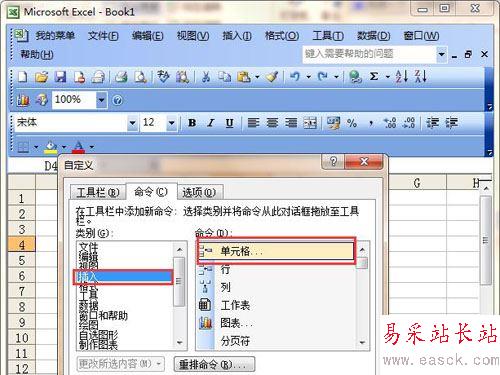
Task: Click Merge and Center icon
Action: (310, 123)
